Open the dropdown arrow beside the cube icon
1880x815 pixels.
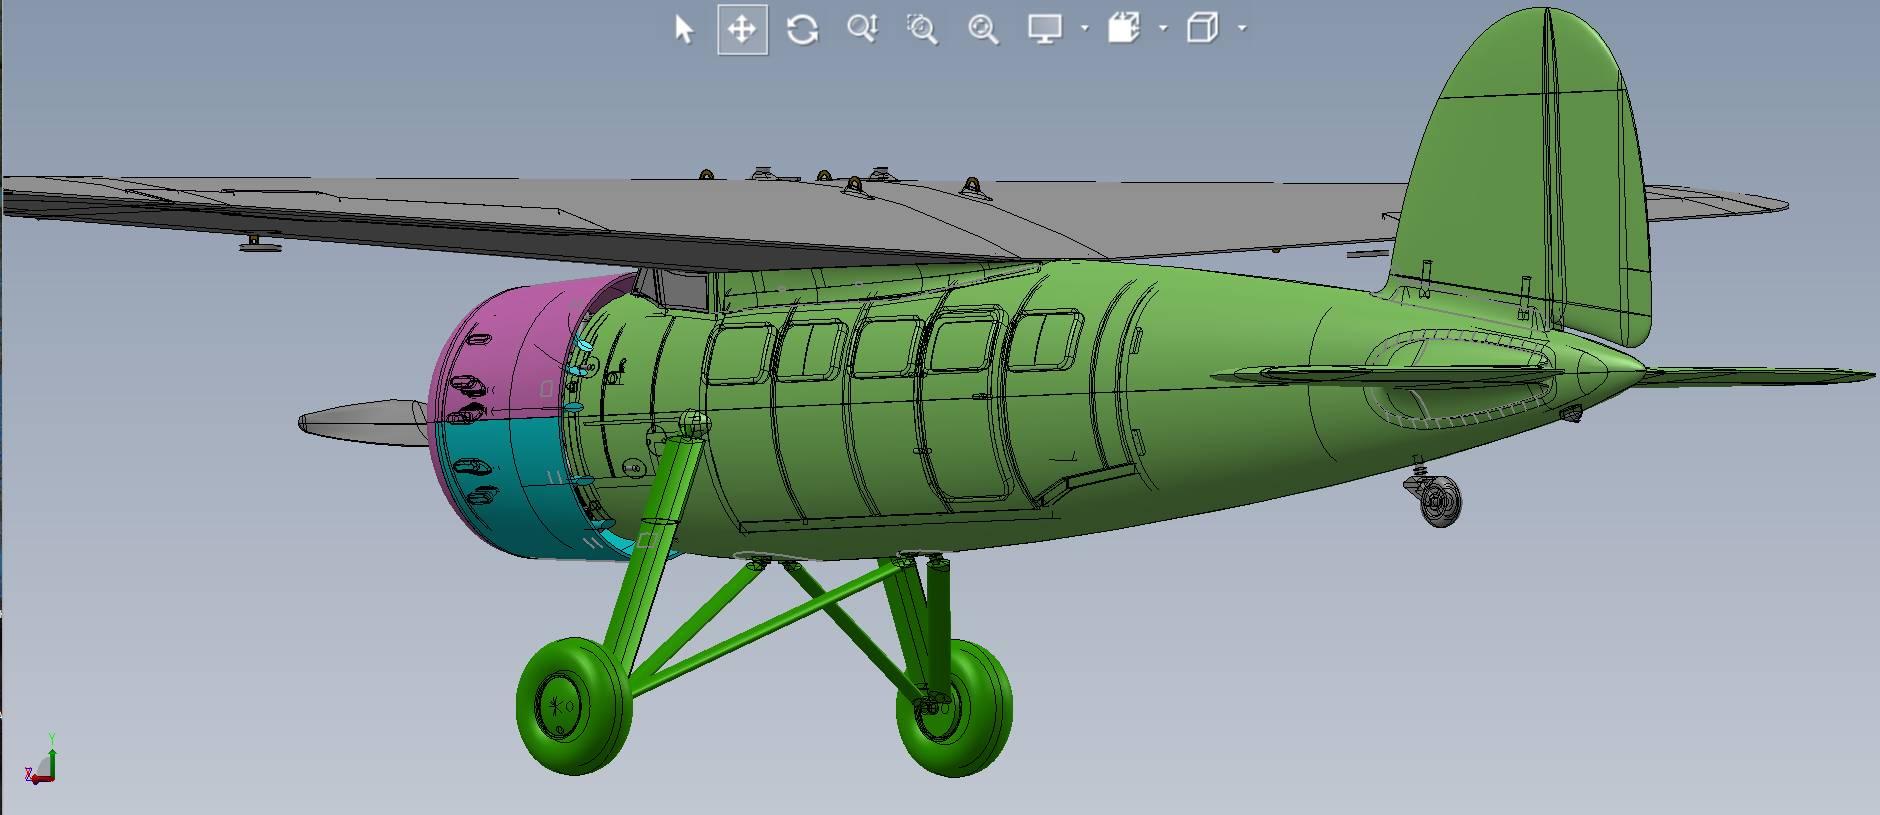[1242, 29]
